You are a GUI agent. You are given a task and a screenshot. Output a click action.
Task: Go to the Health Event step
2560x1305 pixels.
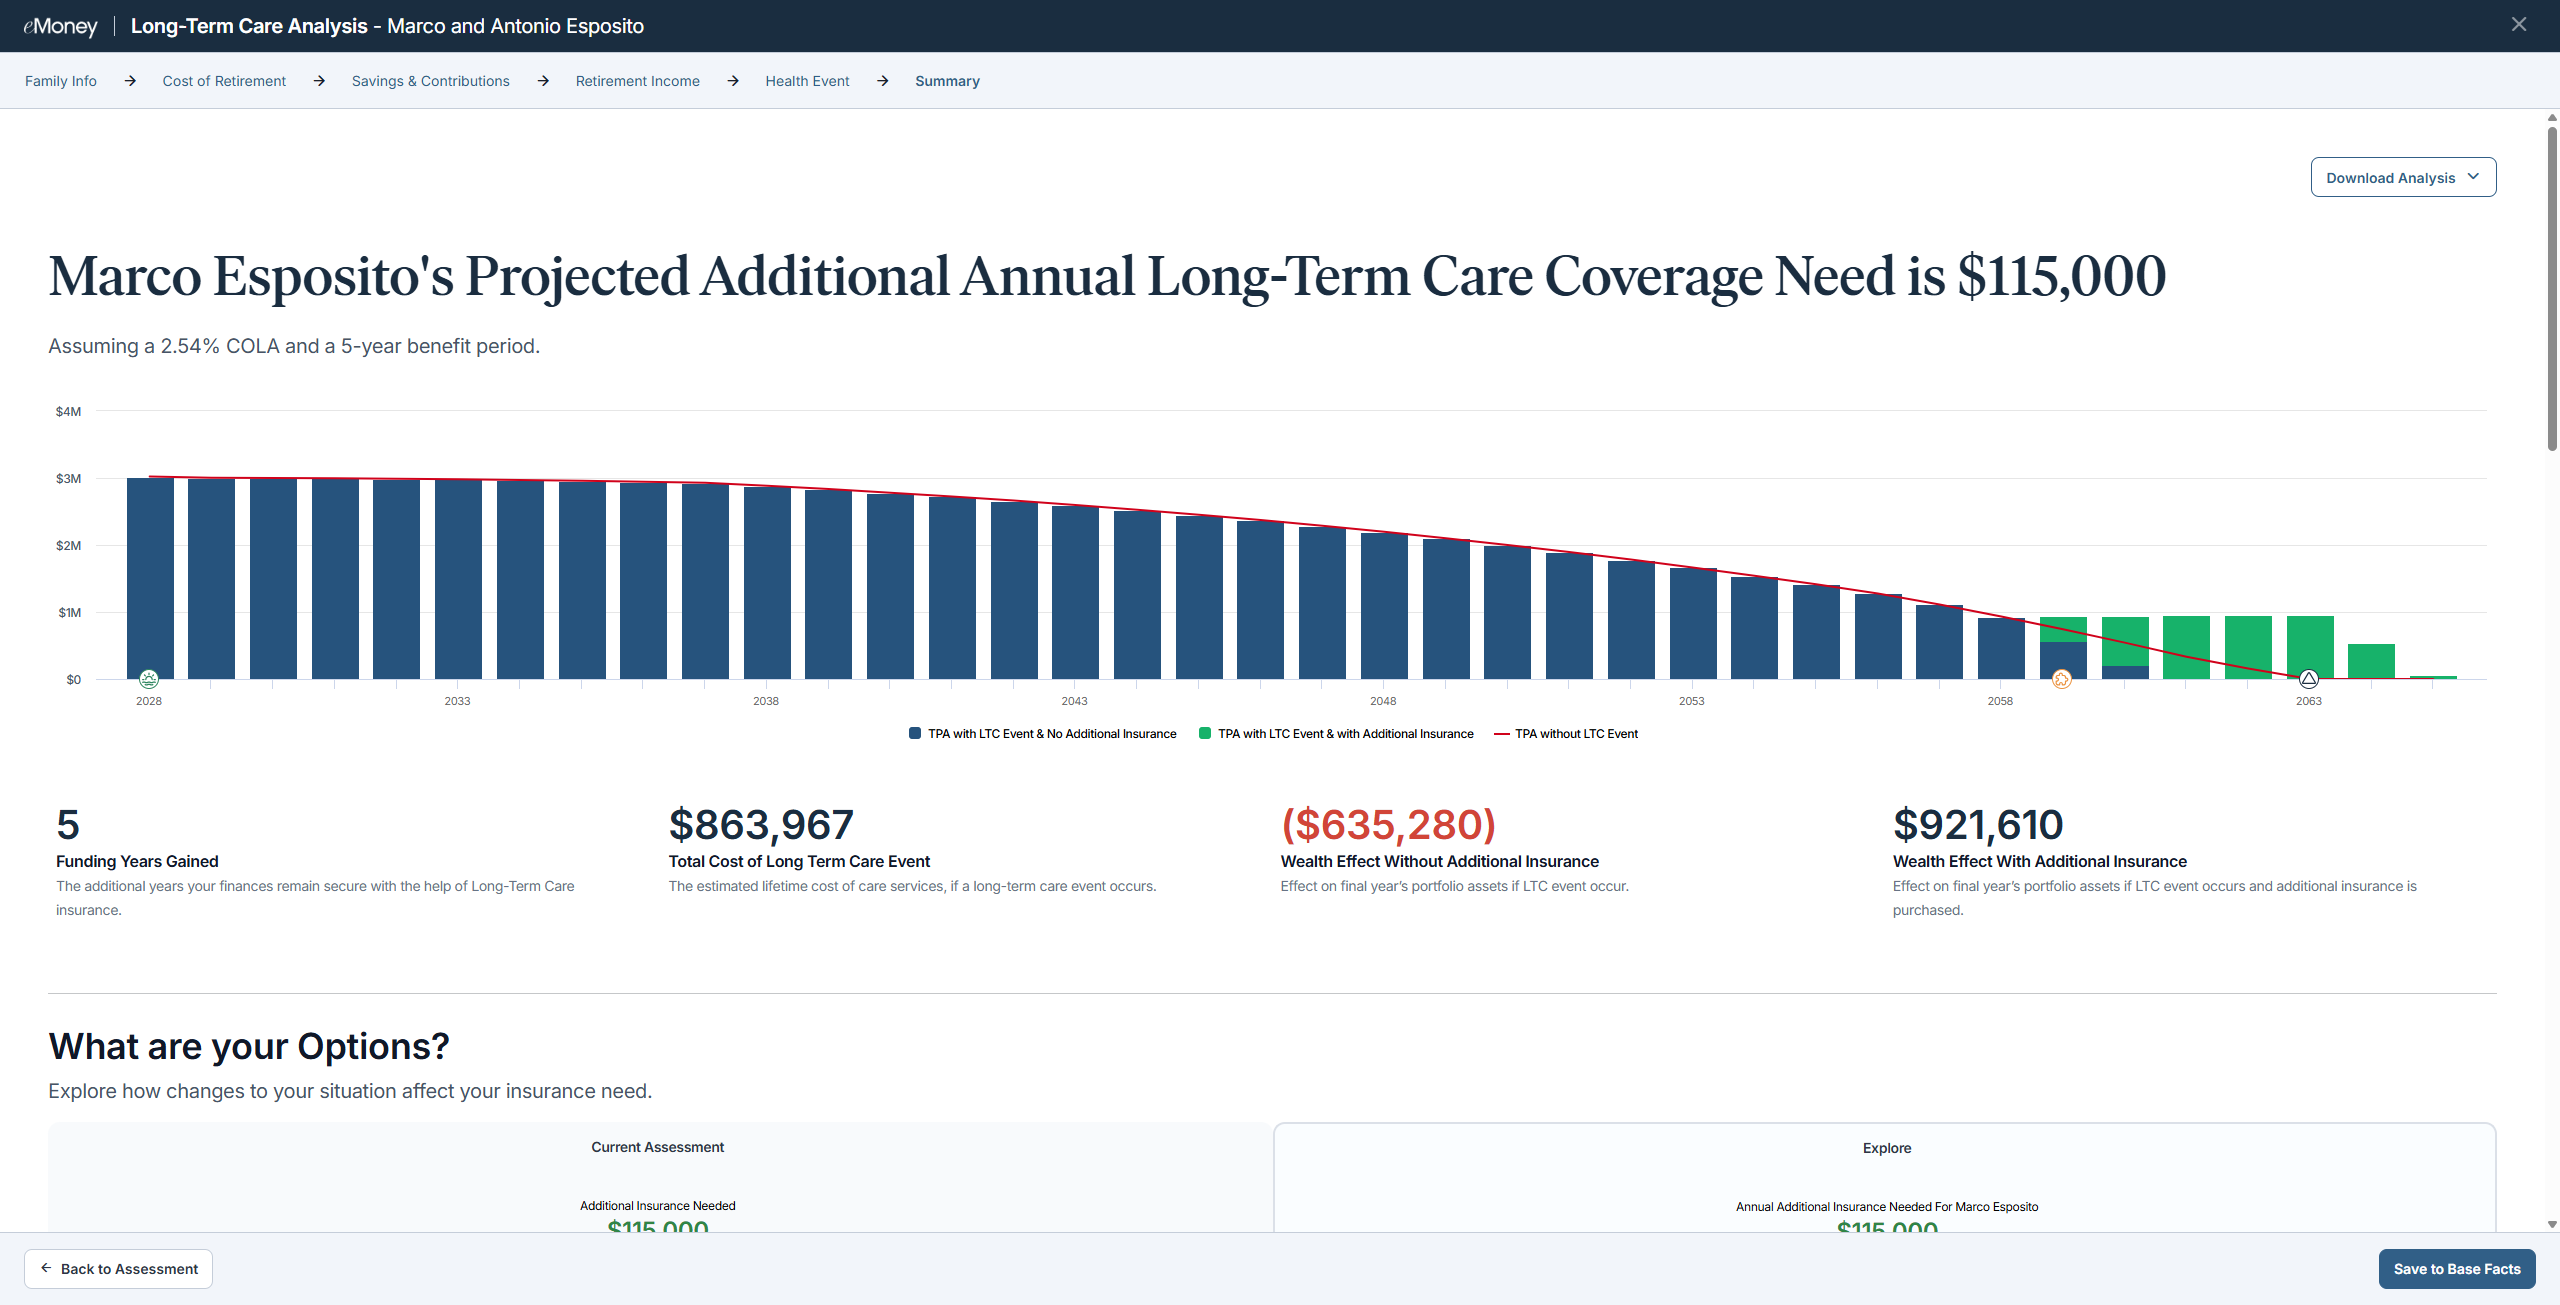coord(807,81)
